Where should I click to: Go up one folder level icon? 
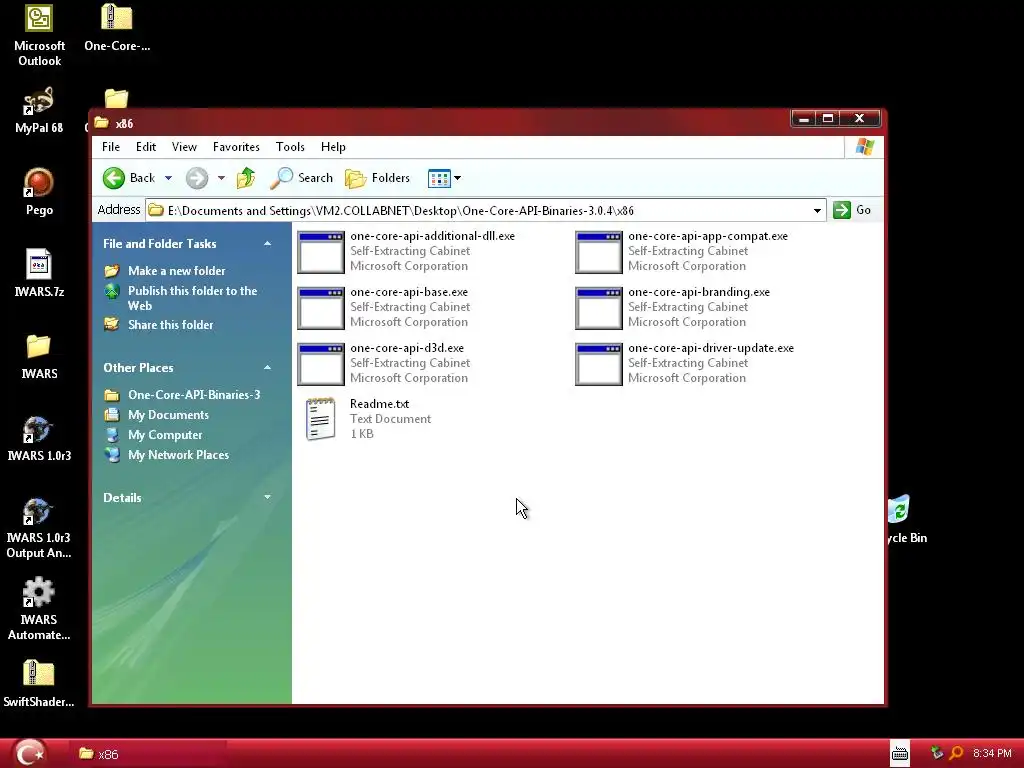(246, 178)
